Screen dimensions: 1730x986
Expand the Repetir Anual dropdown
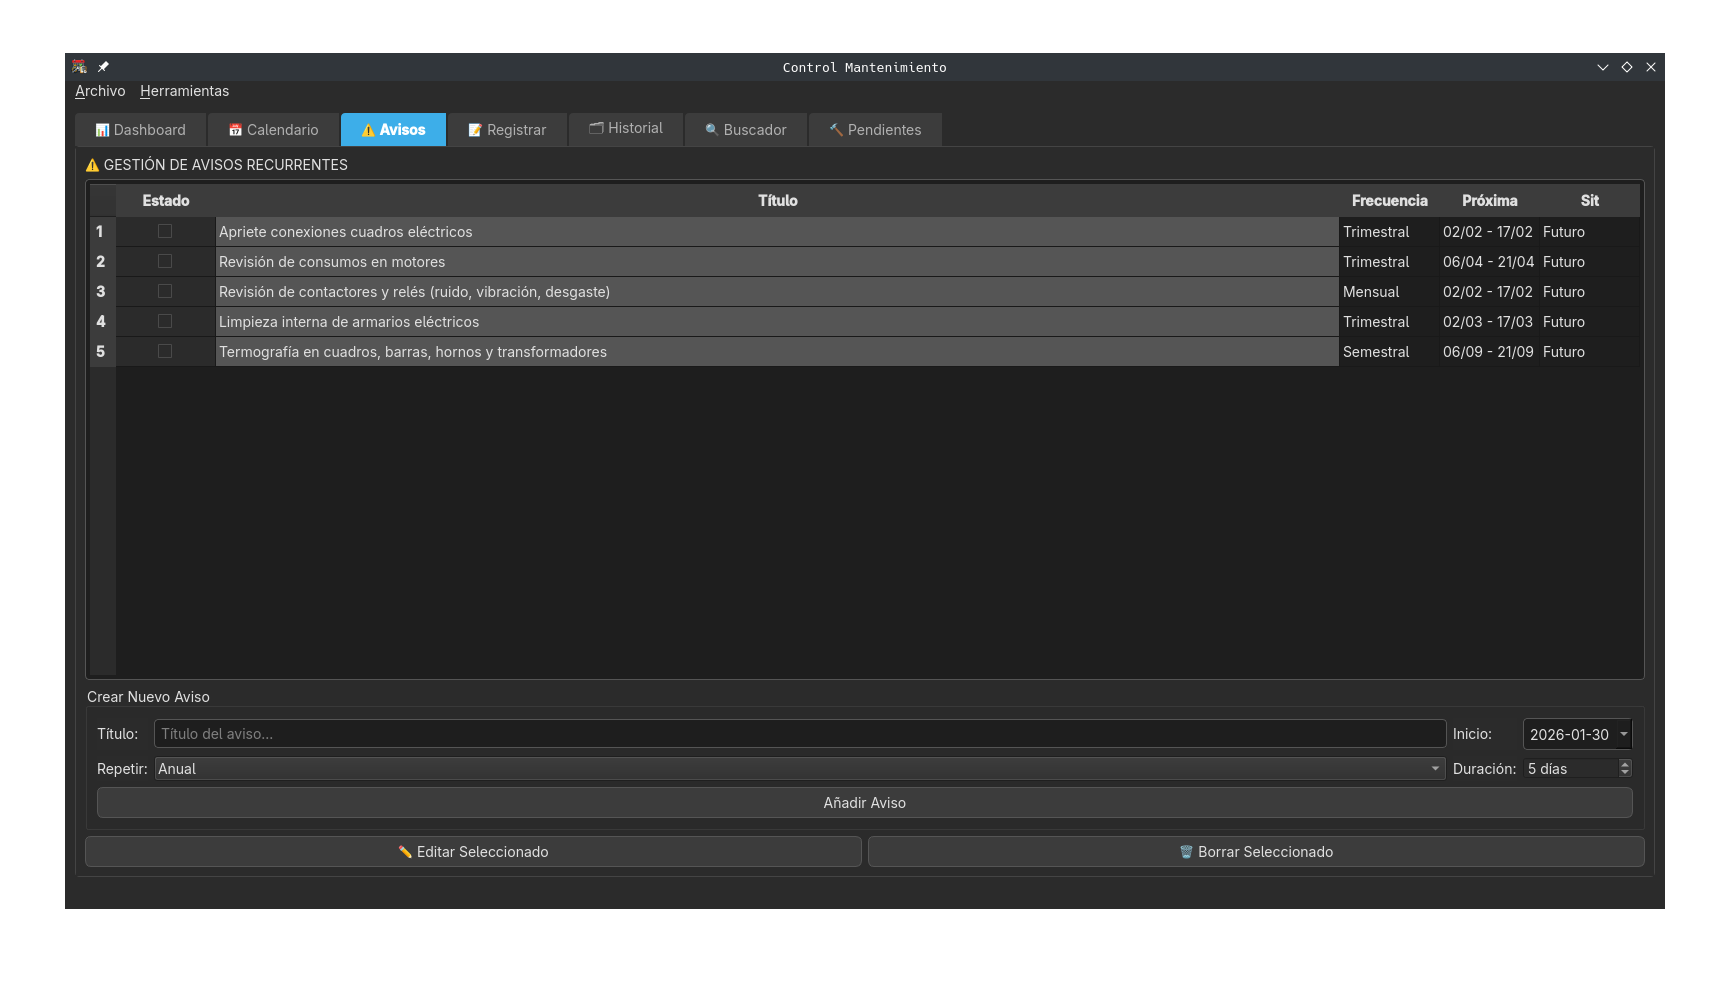click(x=1435, y=769)
